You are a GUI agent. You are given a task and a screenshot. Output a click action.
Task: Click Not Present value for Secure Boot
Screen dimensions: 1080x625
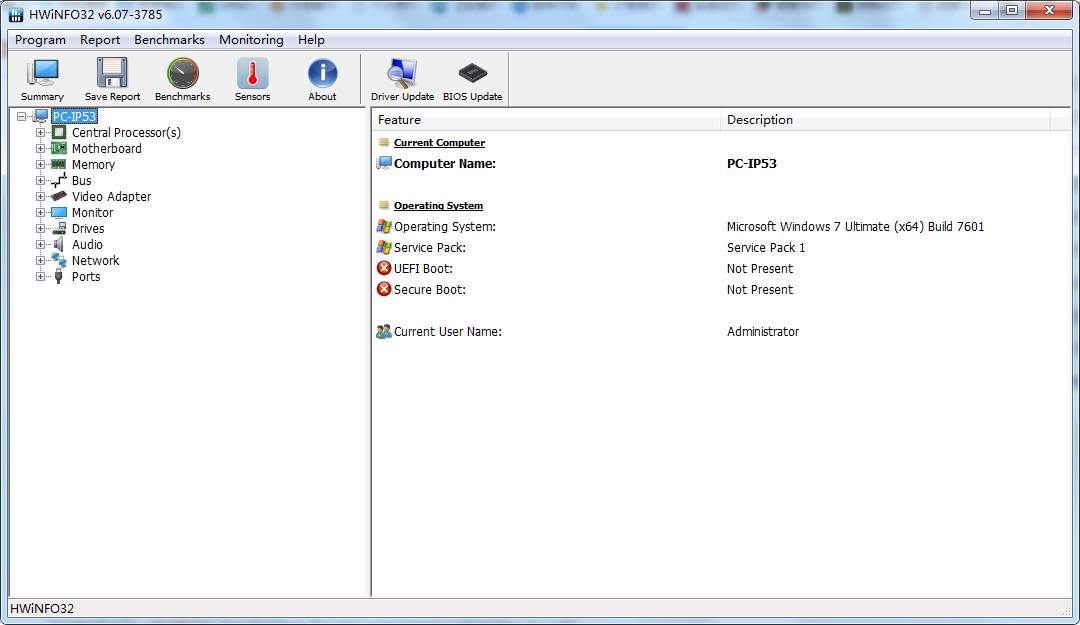click(x=760, y=289)
